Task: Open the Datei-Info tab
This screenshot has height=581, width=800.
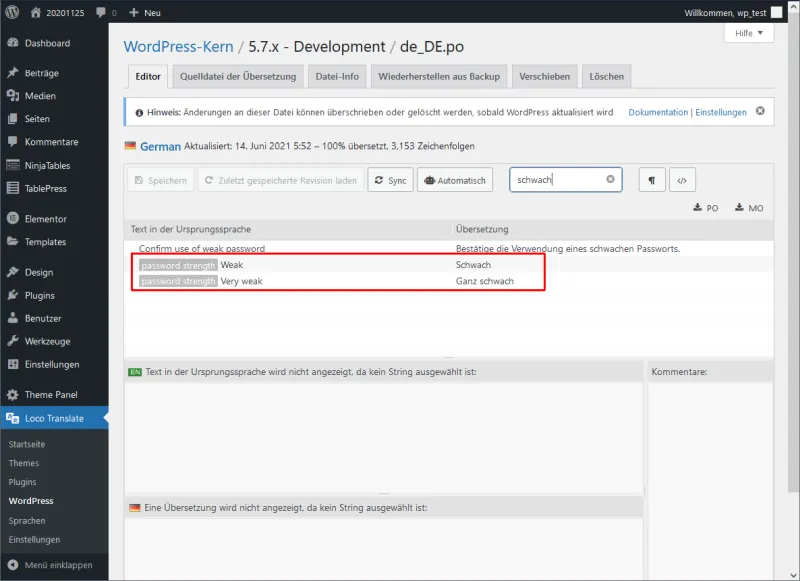Action: [x=337, y=77]
